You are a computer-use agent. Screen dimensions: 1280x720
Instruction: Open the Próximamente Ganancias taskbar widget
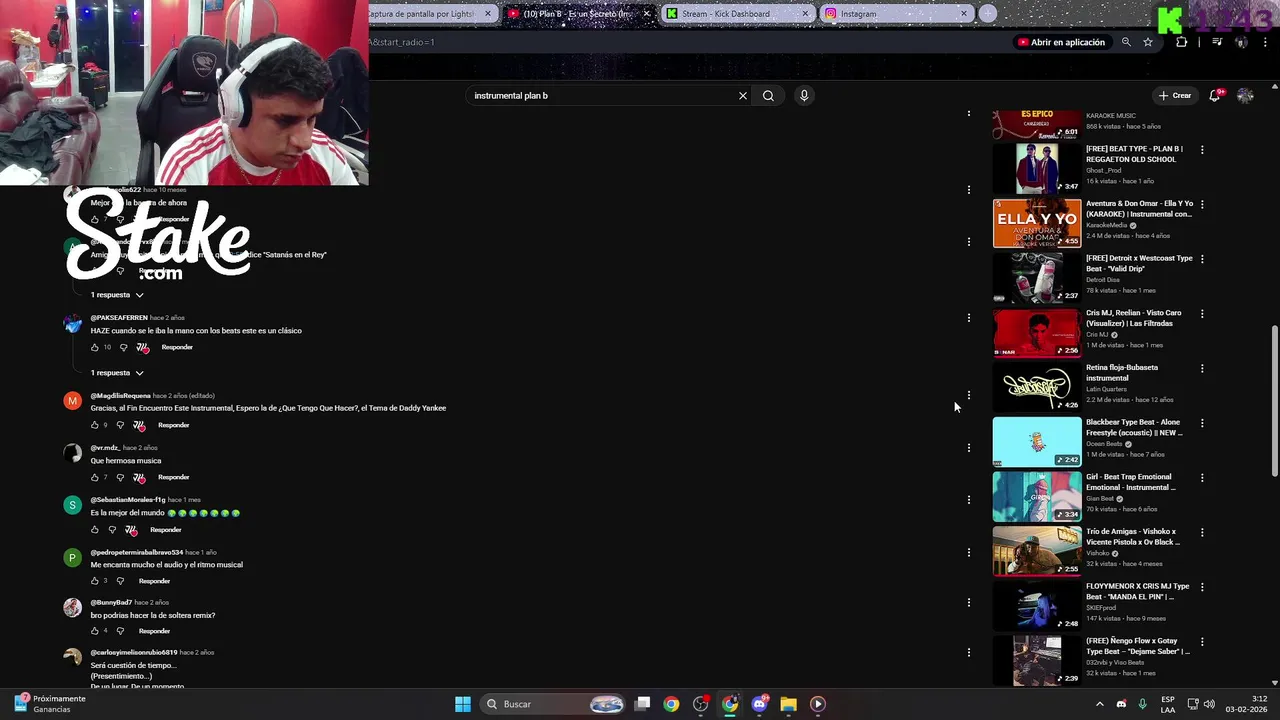(50, 704)
